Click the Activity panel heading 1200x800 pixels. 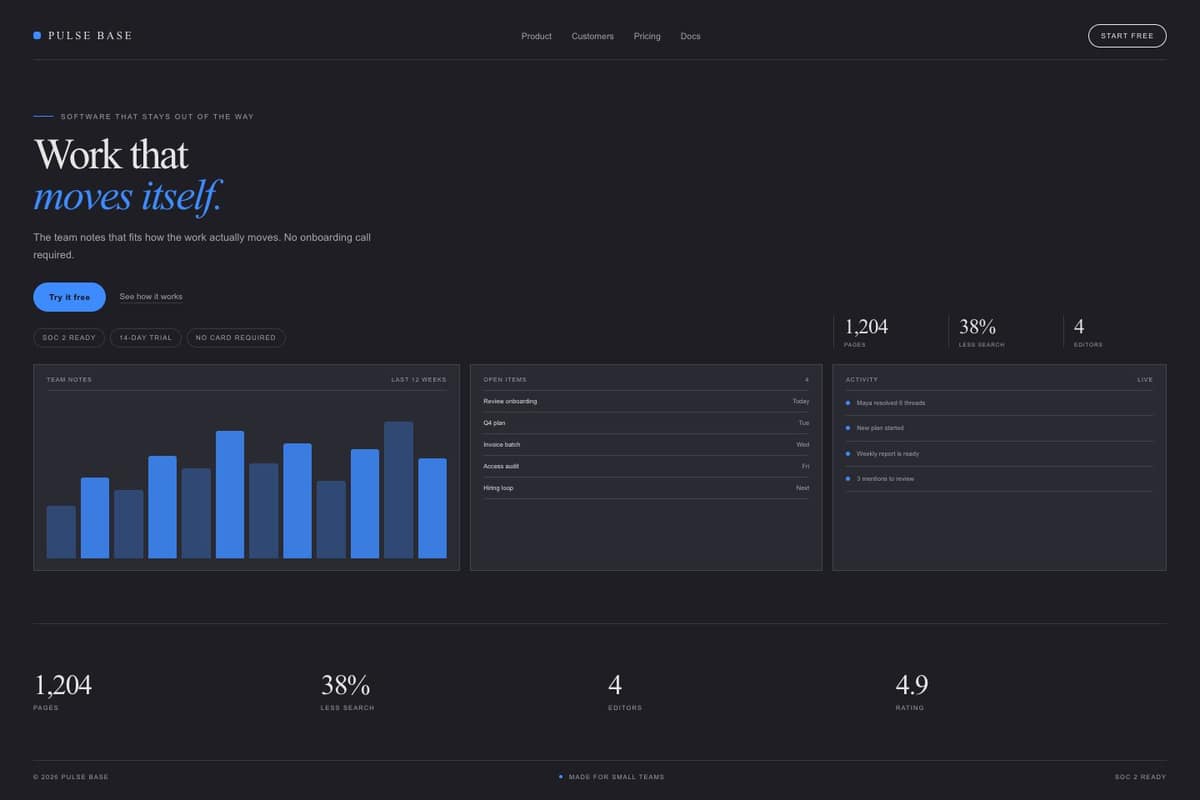862,380
